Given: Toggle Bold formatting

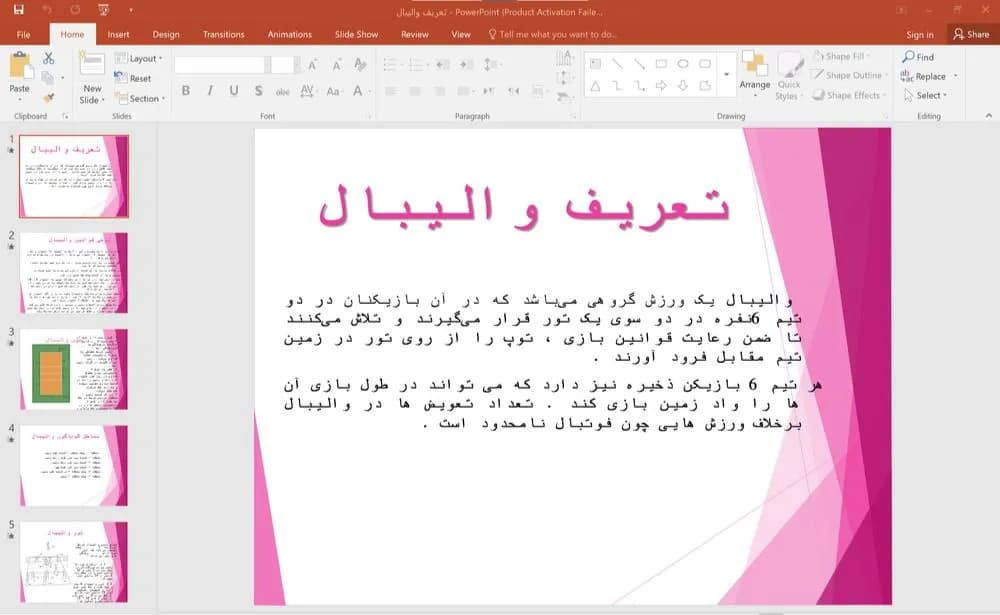Looking at the screenshot, I should coord(186,91).
